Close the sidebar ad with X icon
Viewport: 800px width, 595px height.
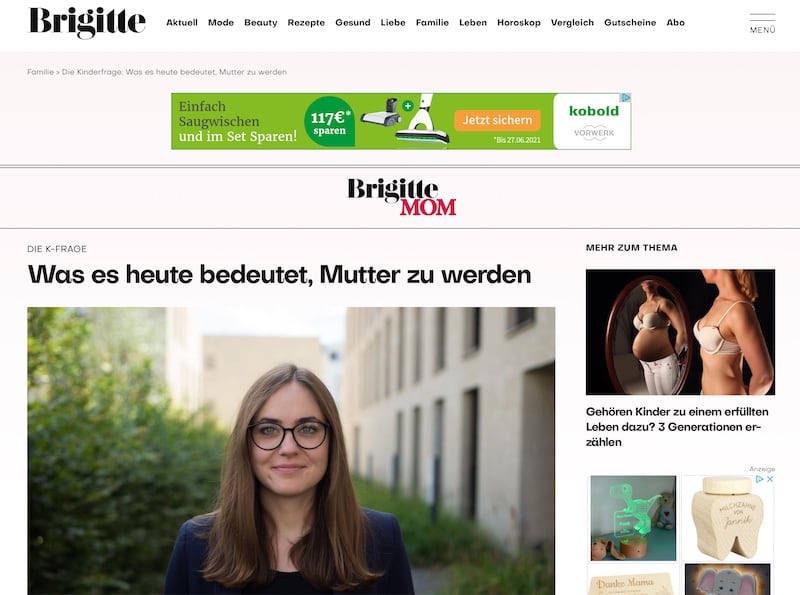(x=770, y=479)
